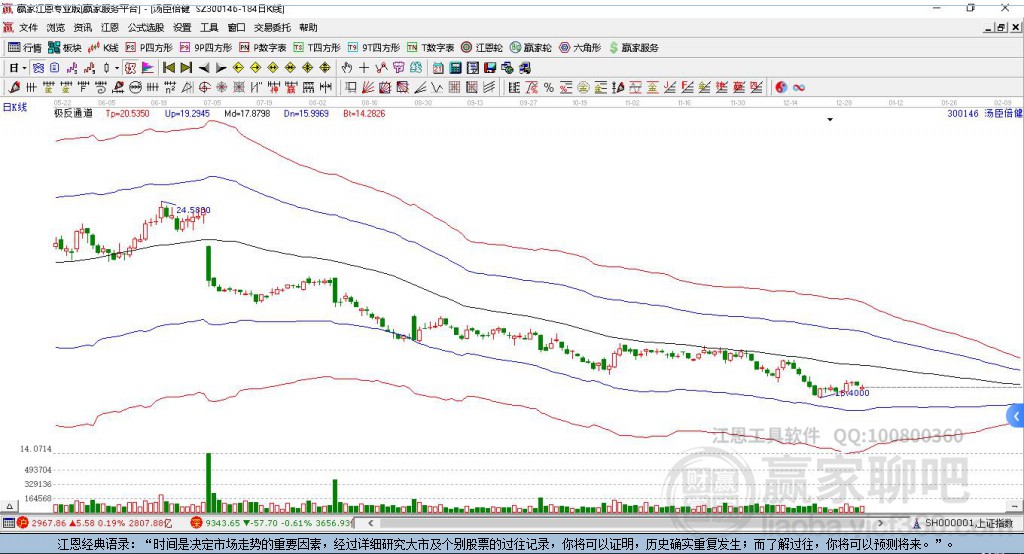Viewport: 1024px width, 554px height.
Task: Open 赢家服务 with dollar icon
Action: tap(633, 48)
